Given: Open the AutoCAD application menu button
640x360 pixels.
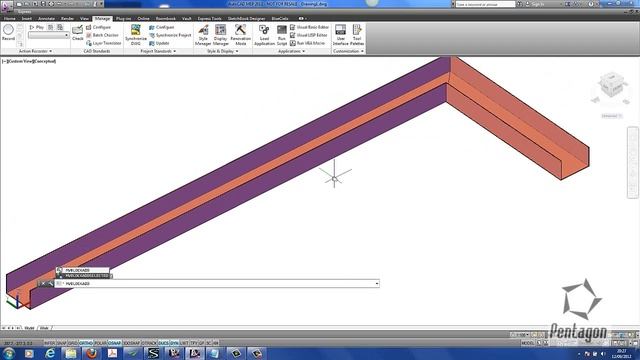Looking at the screenshot, I should click(x=7, y=6).
